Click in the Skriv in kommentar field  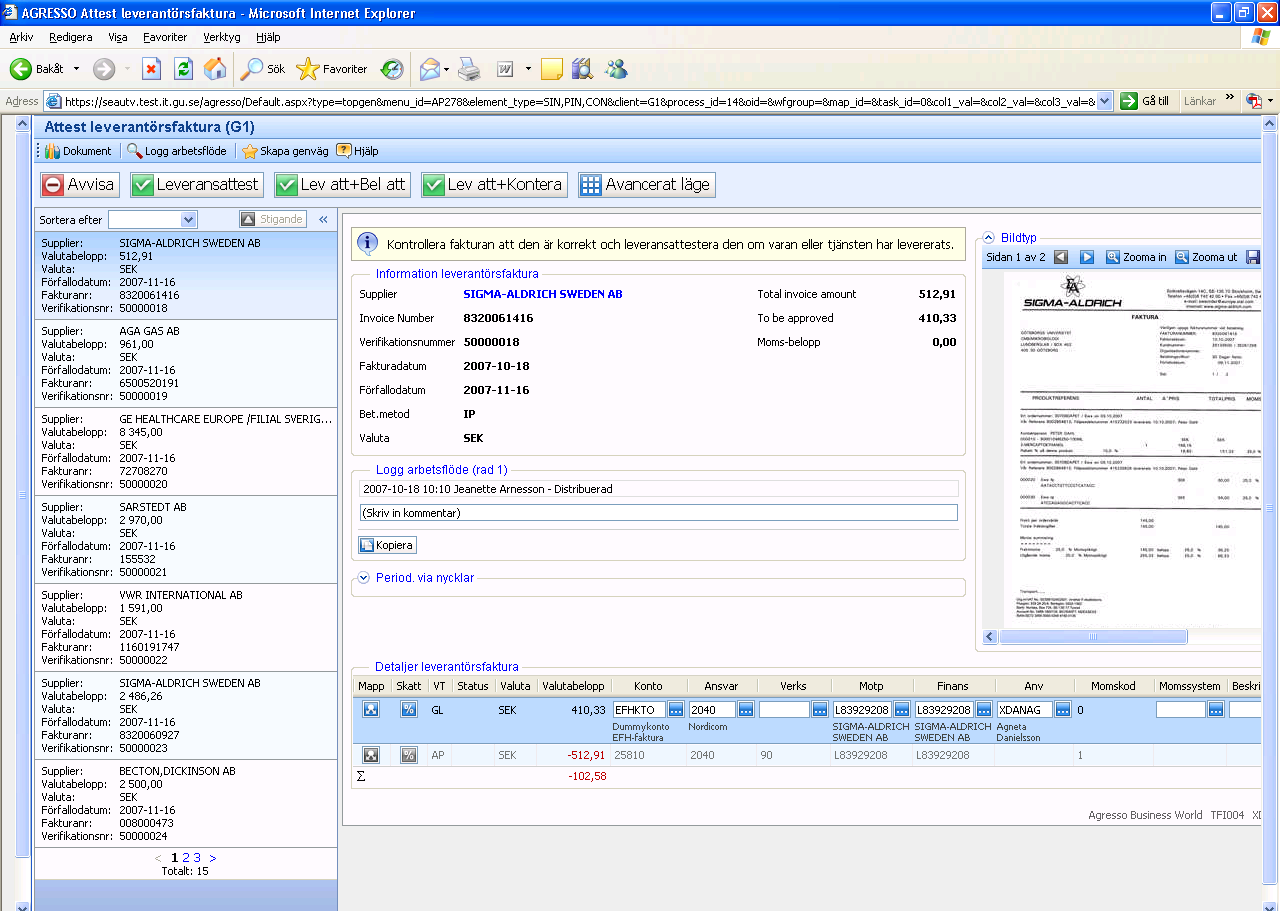pyautogui.click(x=658, y=513)
